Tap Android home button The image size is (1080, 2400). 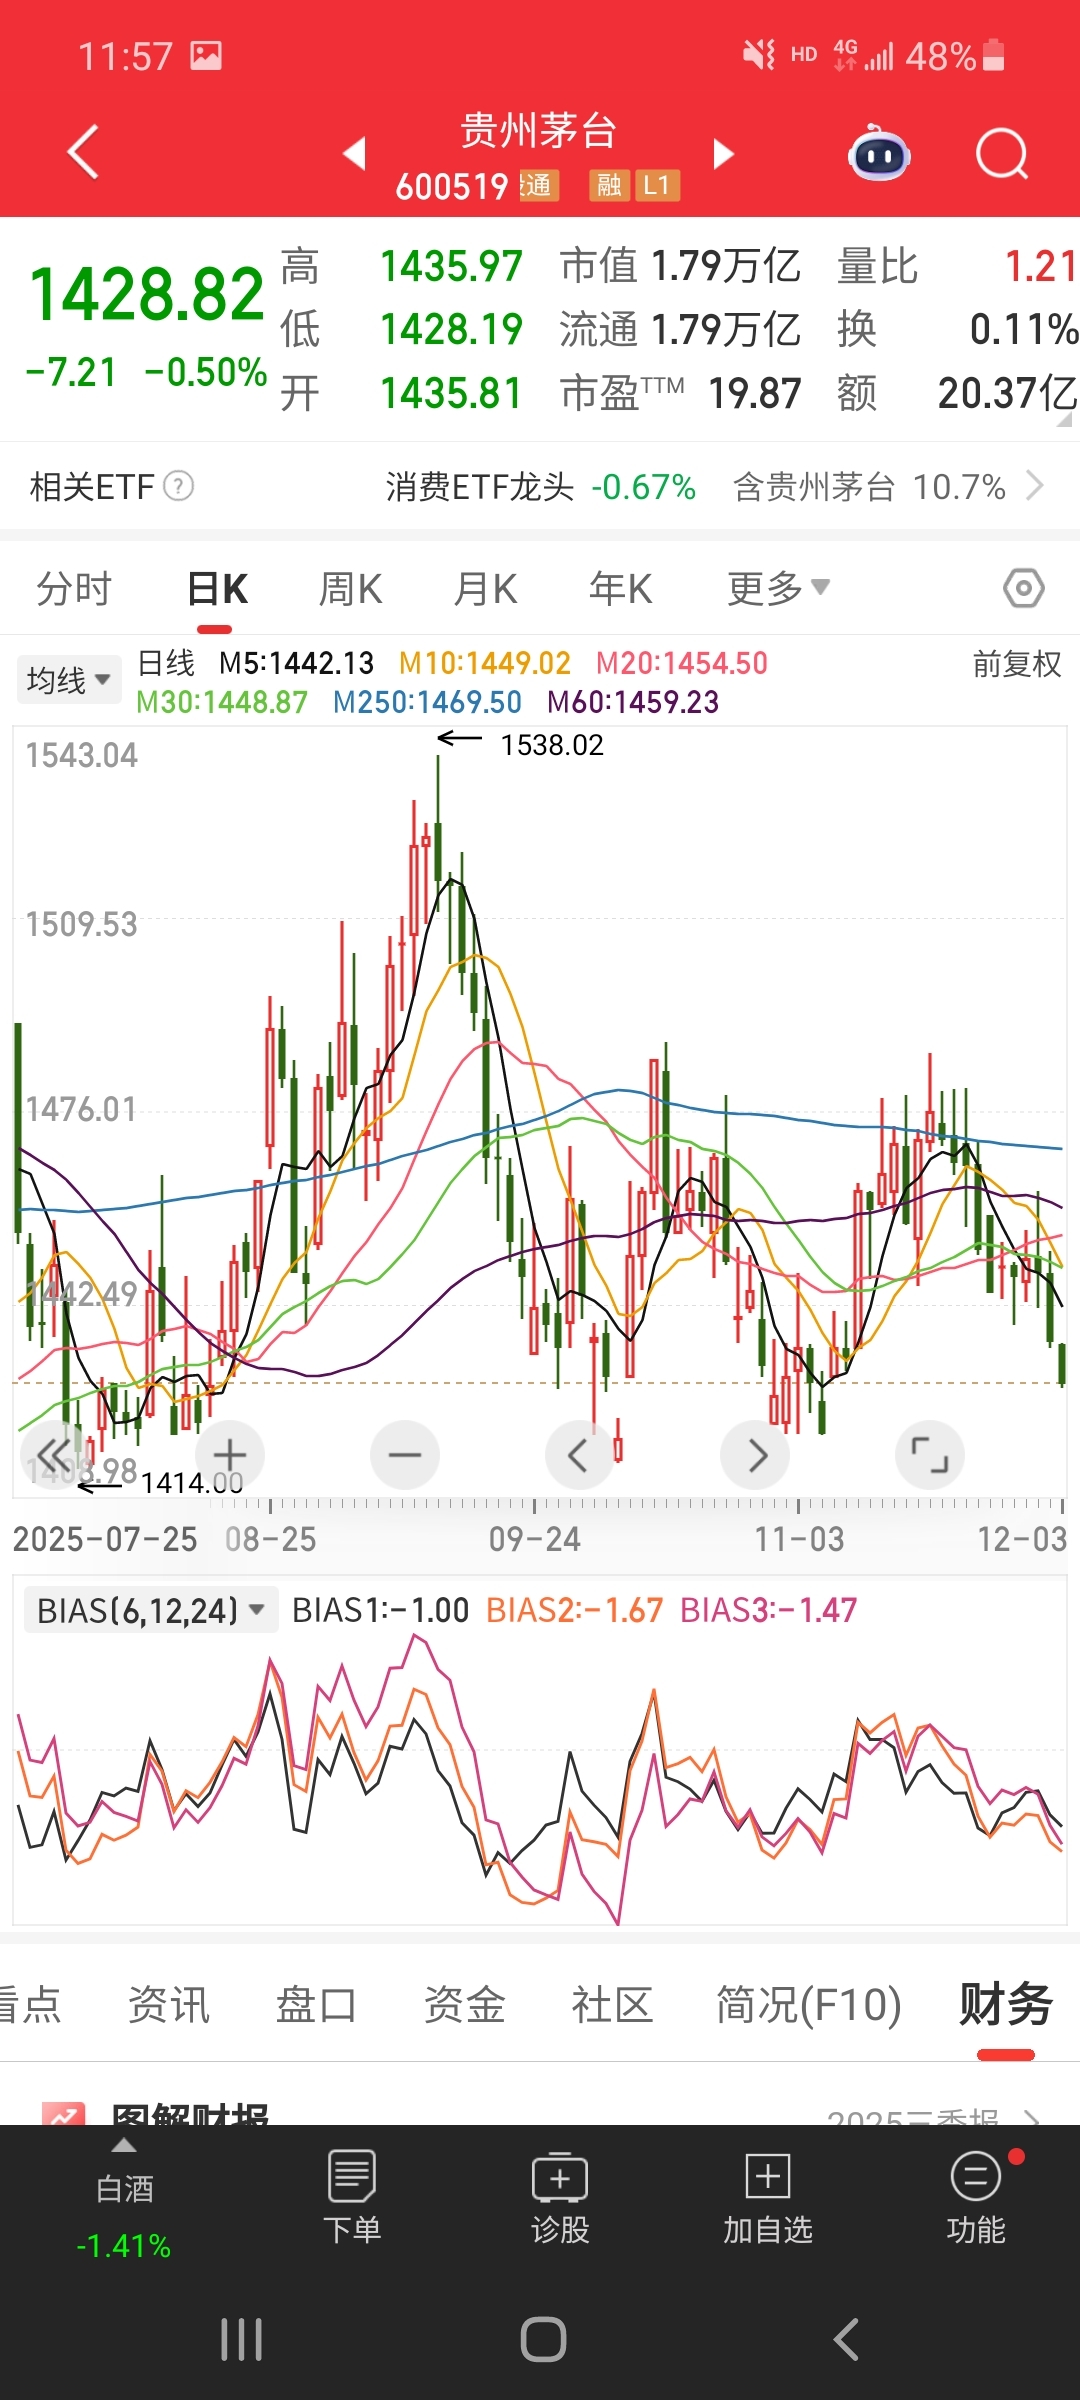543,2340
